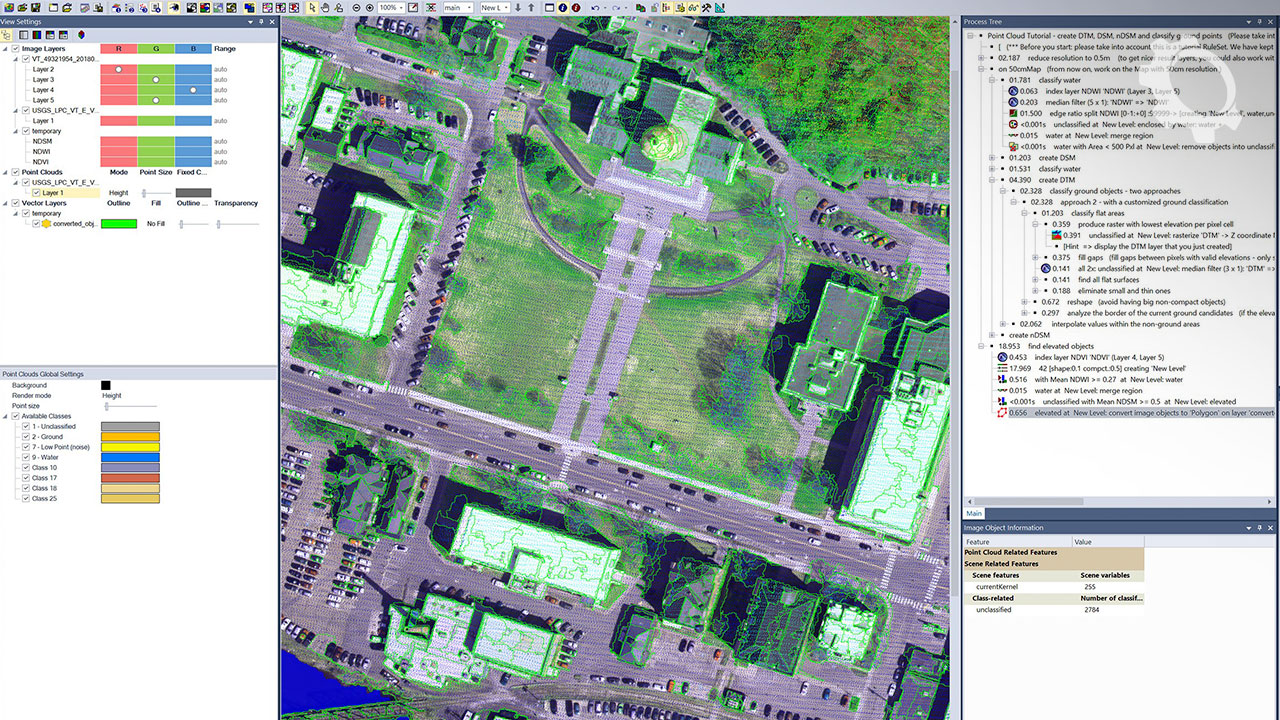The width and height of the screenshot is (1280, 720).
Task: Open the 'main' map dropdown
Action: (x=469, y=8)
